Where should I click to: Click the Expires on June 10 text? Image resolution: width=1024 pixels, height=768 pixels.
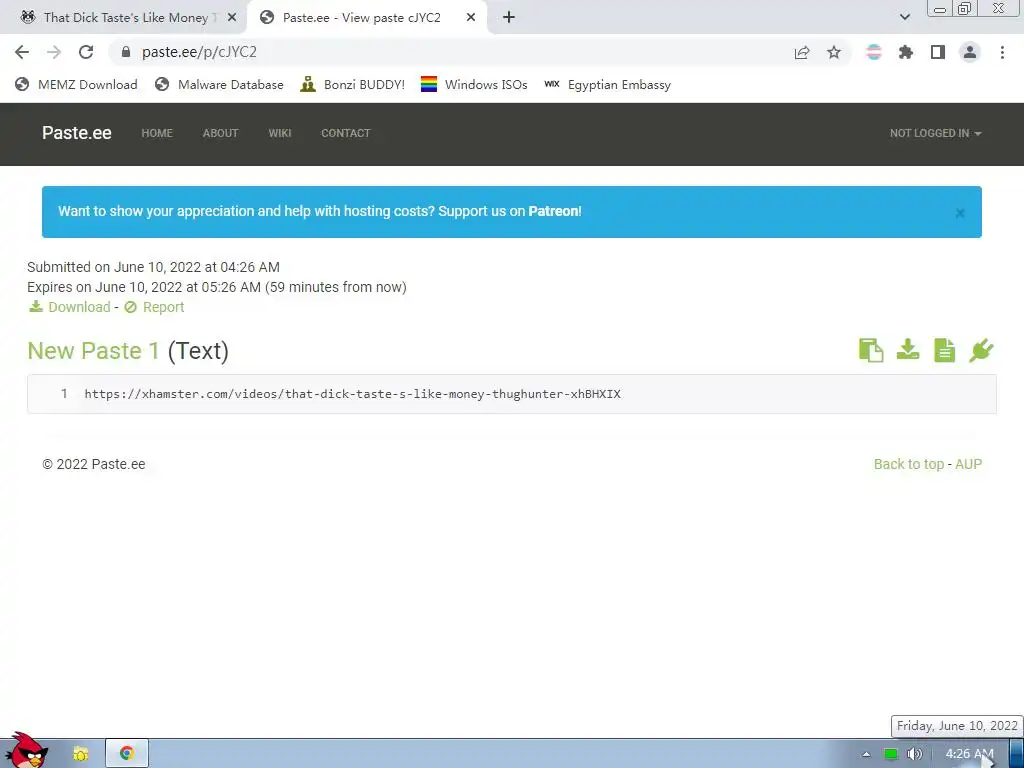click(217, 287)
